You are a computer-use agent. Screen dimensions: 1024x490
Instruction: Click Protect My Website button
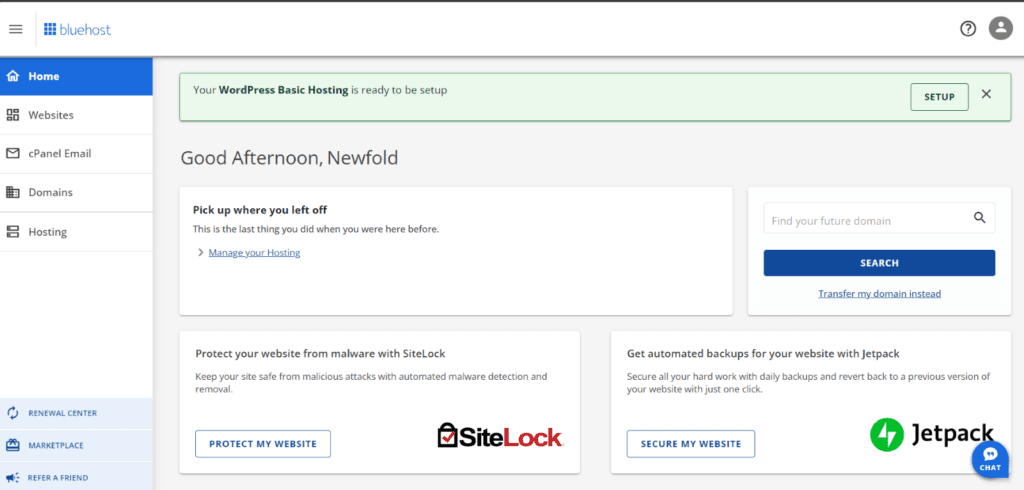coord(263,444)
